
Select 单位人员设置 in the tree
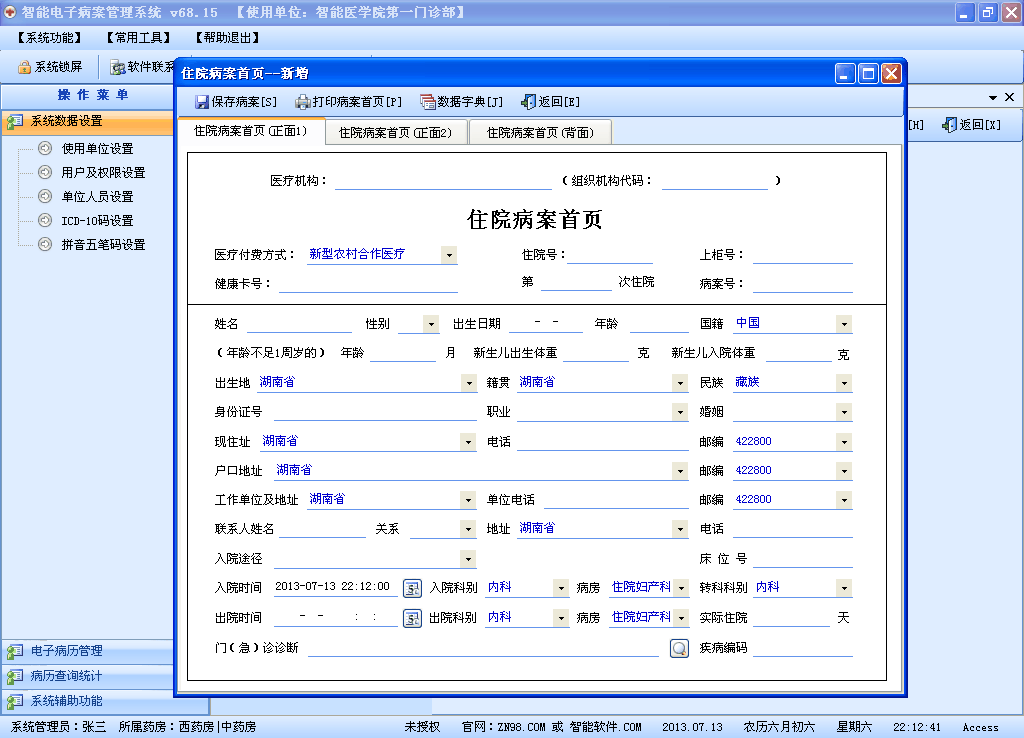(97, 197)
